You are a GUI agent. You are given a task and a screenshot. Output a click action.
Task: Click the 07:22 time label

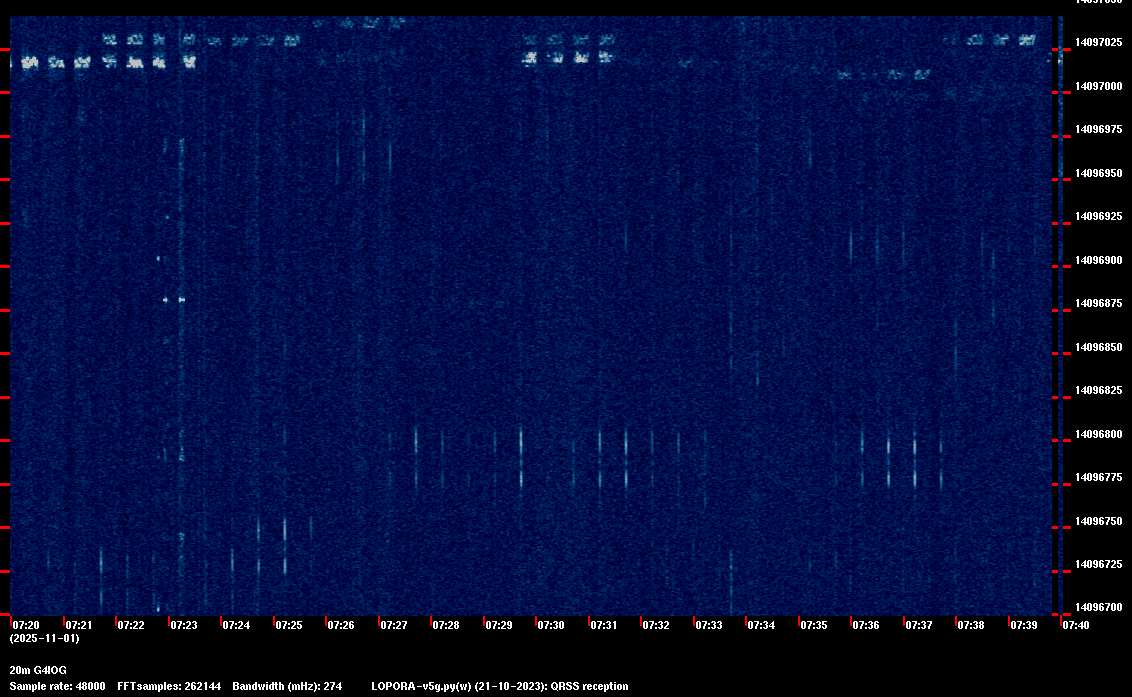131,625
